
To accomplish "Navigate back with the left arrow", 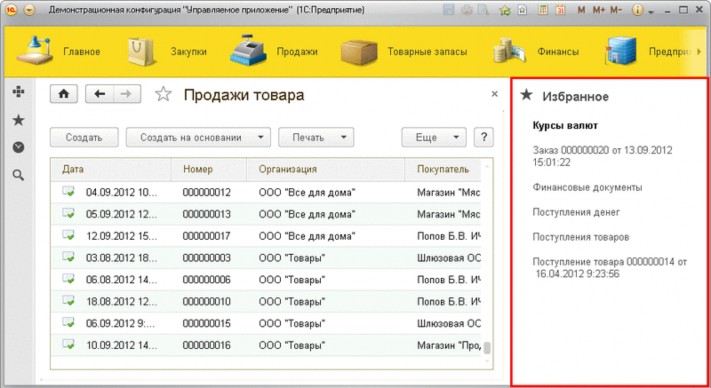I will click(99, 94).
